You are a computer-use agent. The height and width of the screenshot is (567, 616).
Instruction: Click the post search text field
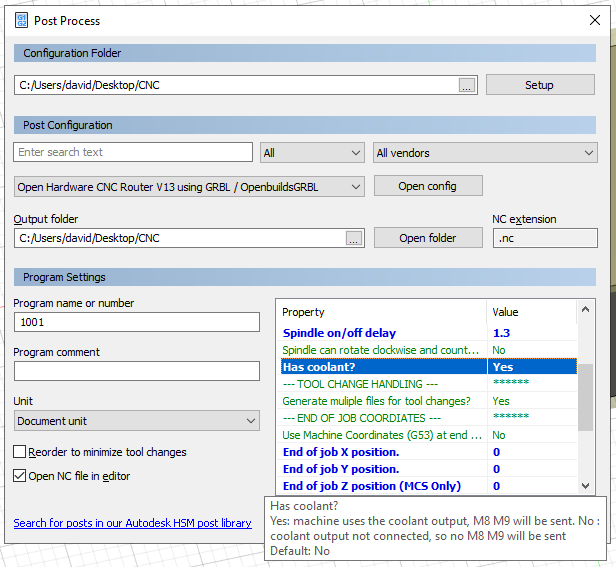133,152
